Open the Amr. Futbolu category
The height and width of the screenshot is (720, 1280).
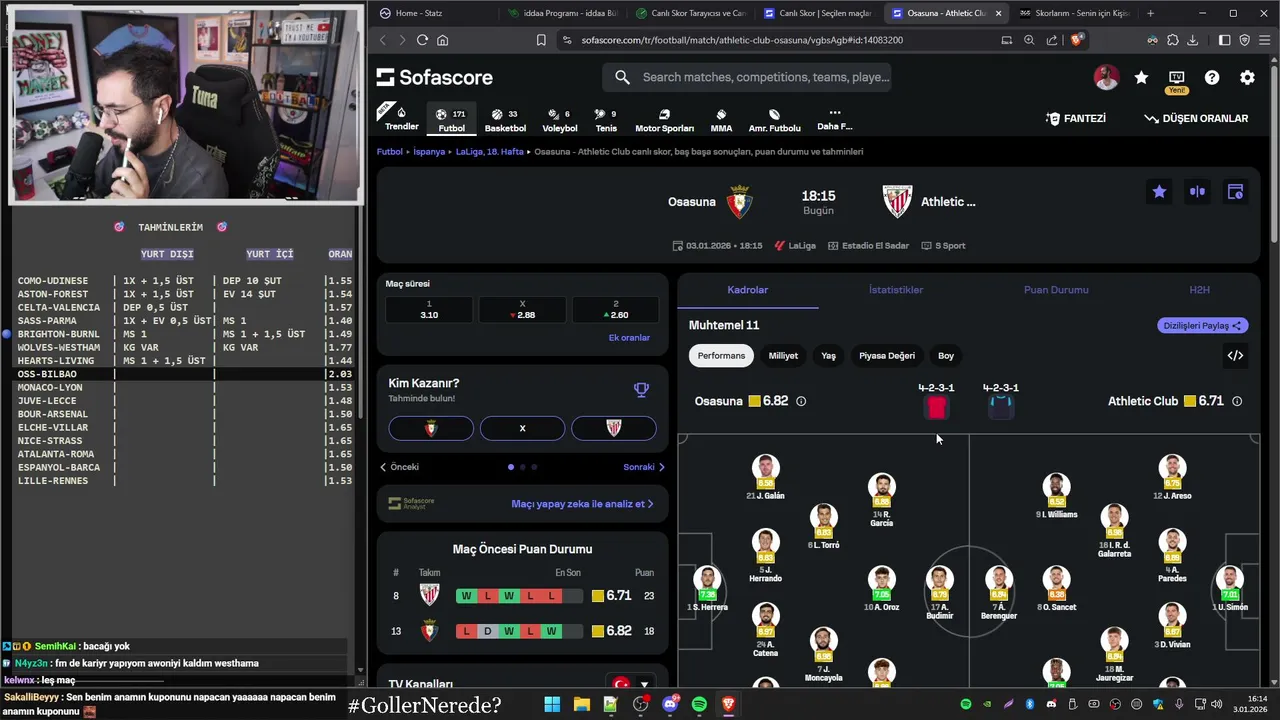[774, 120]
